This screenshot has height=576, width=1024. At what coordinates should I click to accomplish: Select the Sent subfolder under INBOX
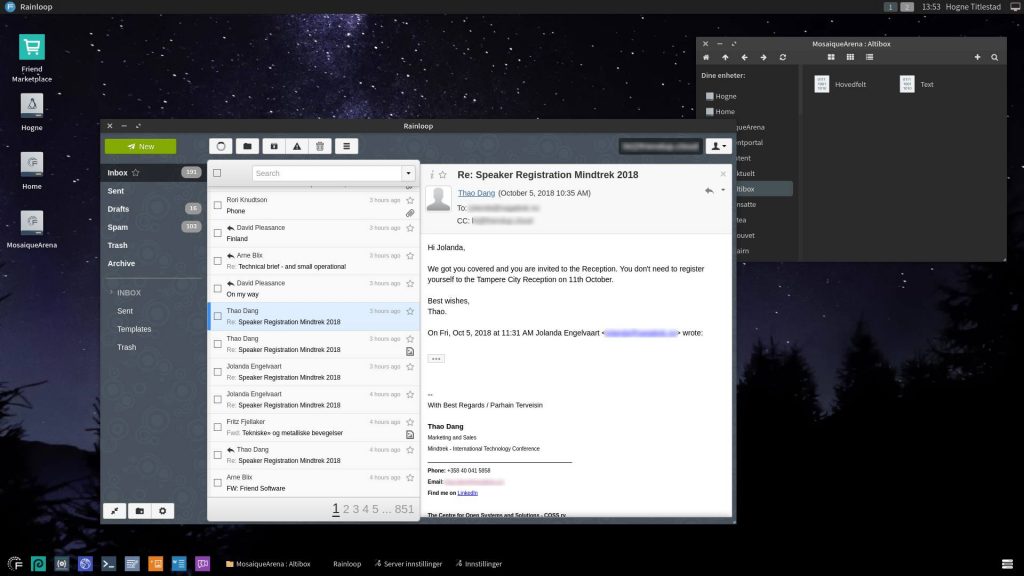tap(125, 311)
